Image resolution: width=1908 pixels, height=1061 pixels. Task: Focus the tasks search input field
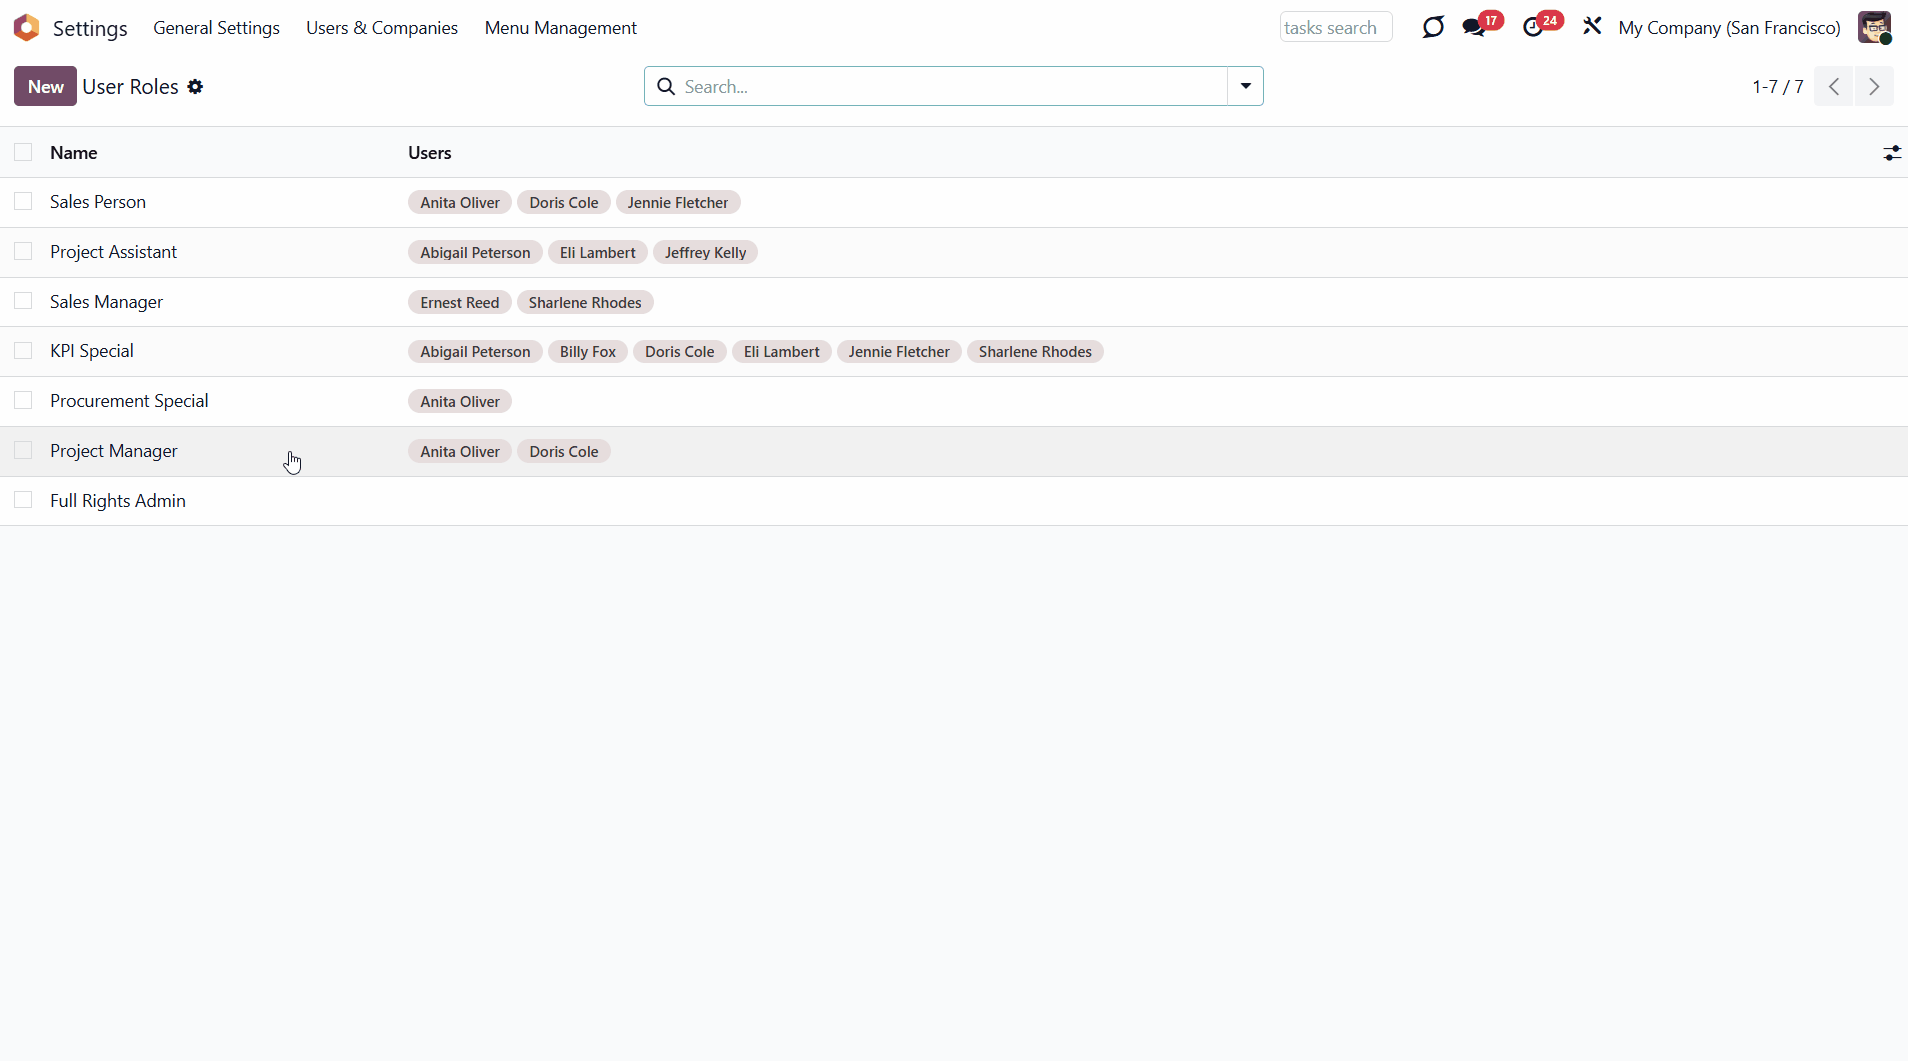[1335, 28]
